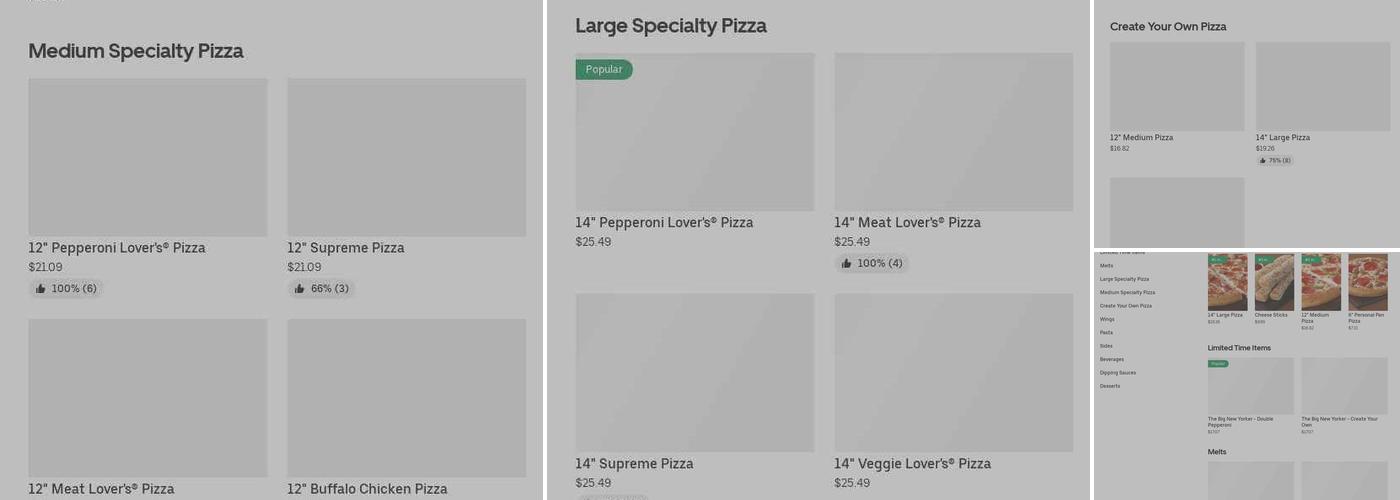The image size is (1400, 500).
Task: Click Popular badge on 14" Pepperoni Lover's Pizza
Action: tap(604, 69)
